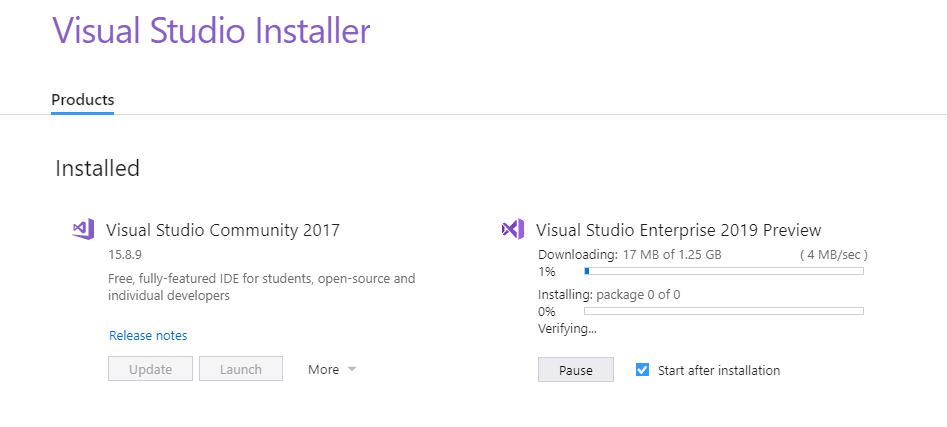Click the installing progress bar
The height and width of the screenshot is (427, 947).
point(724,311)
